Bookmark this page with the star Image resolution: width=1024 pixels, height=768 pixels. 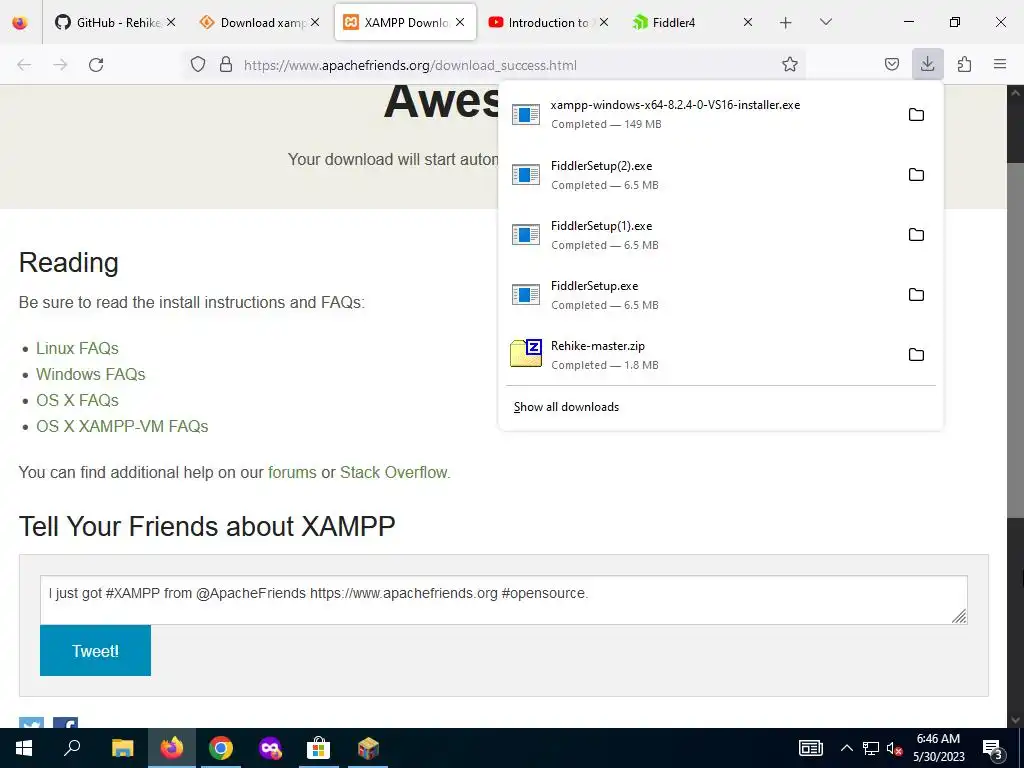point(790,65)
